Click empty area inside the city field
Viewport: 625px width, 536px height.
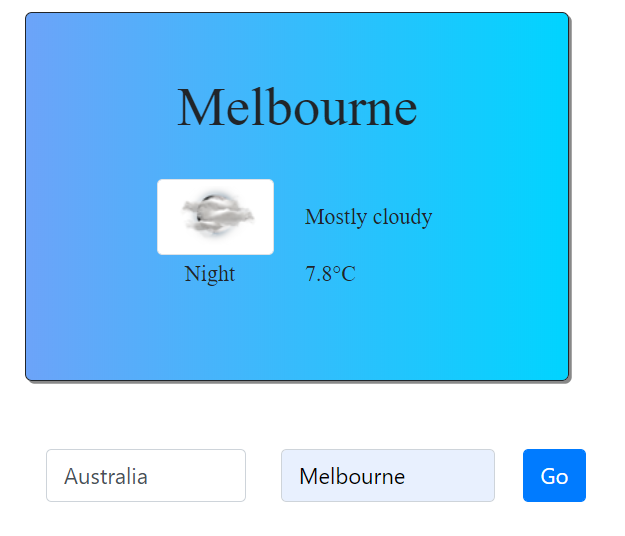(x=448, y=475)
